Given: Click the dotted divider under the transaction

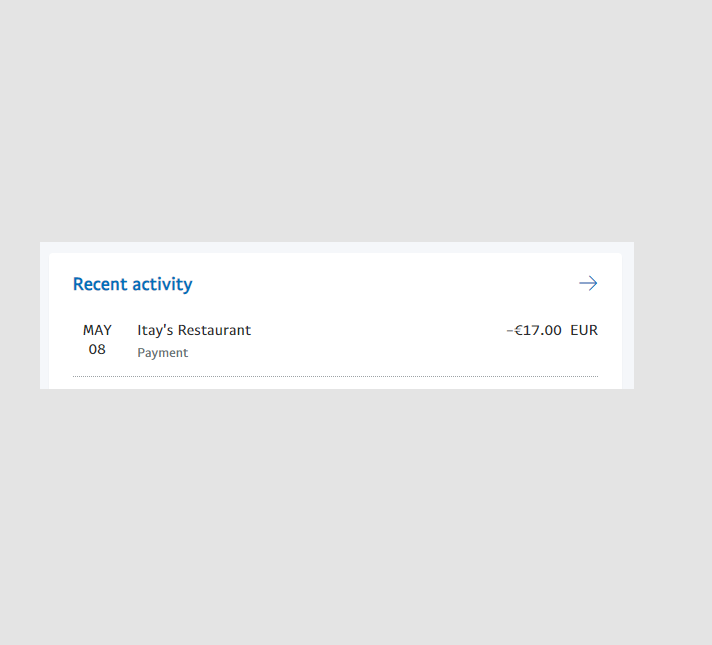Looking at the screenshot, I should coord(335,377).
